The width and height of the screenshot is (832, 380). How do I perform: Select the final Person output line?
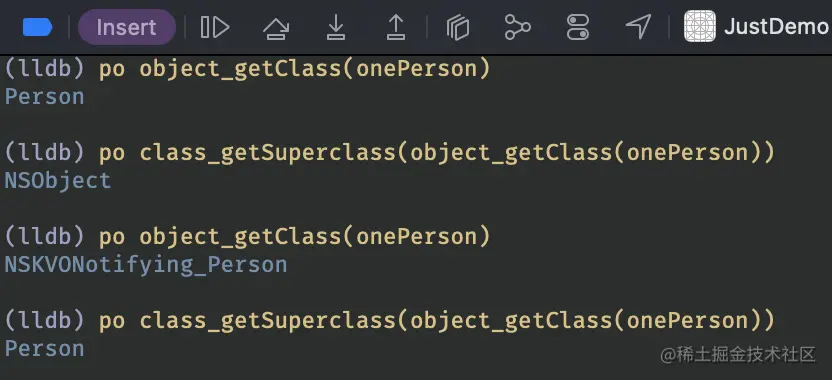click(45, 349)
